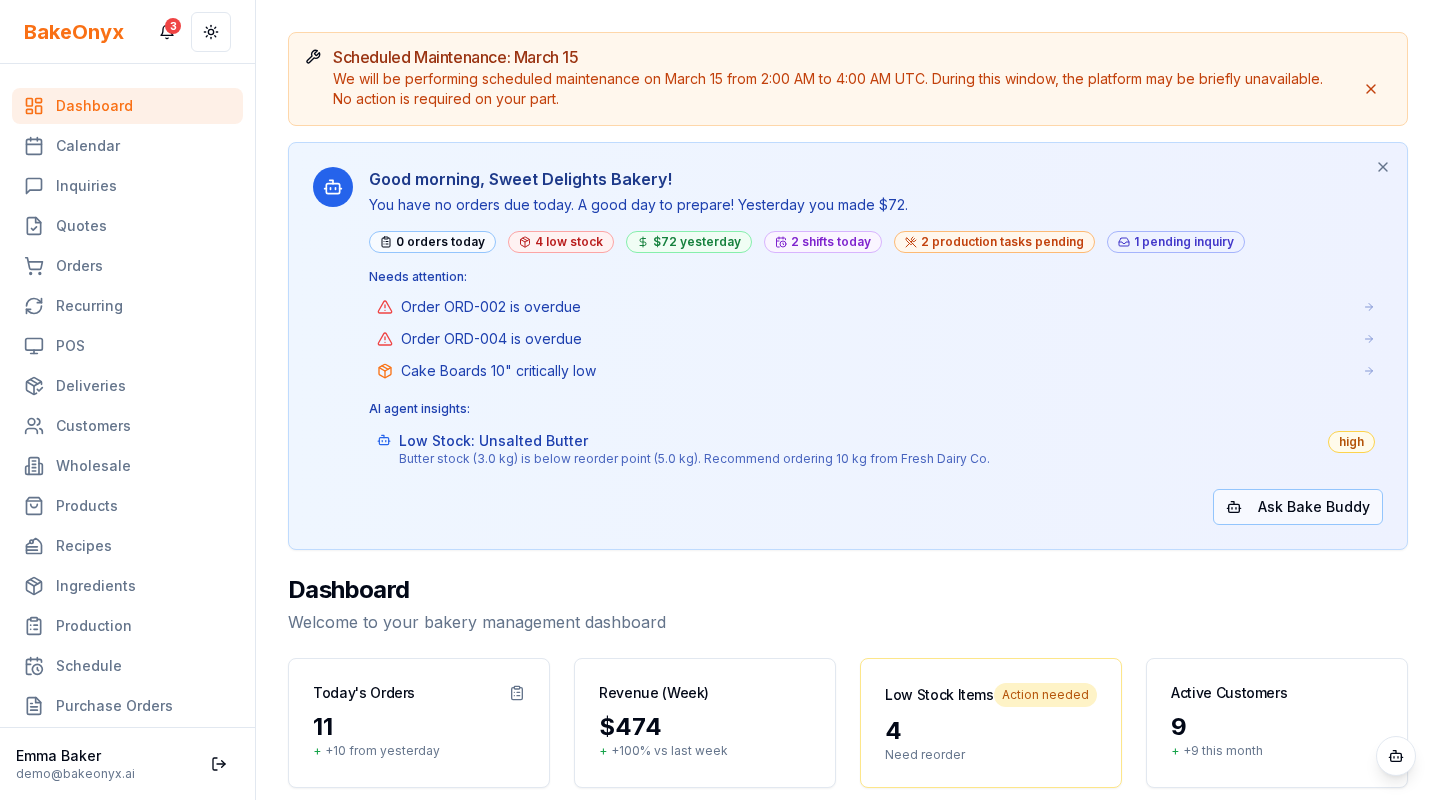Follow the arrow on ORD-004 overdue row
Viewport: 1440px width, 800px height.
pos(1369,339)
